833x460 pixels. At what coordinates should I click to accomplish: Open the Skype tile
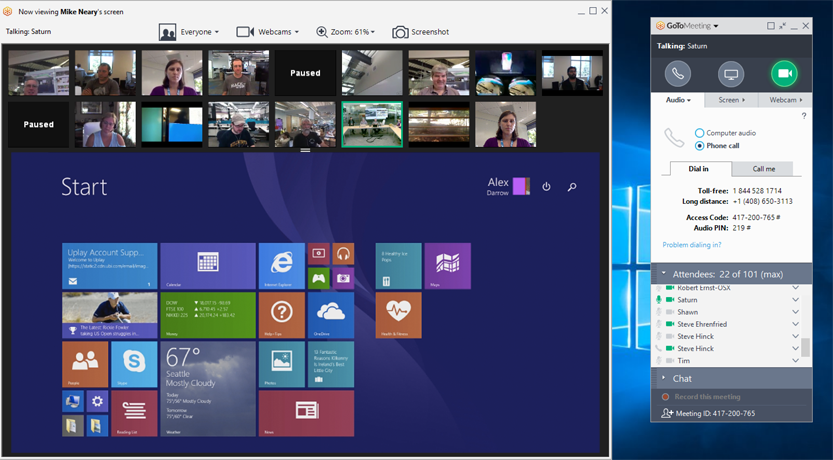(134, 364)
